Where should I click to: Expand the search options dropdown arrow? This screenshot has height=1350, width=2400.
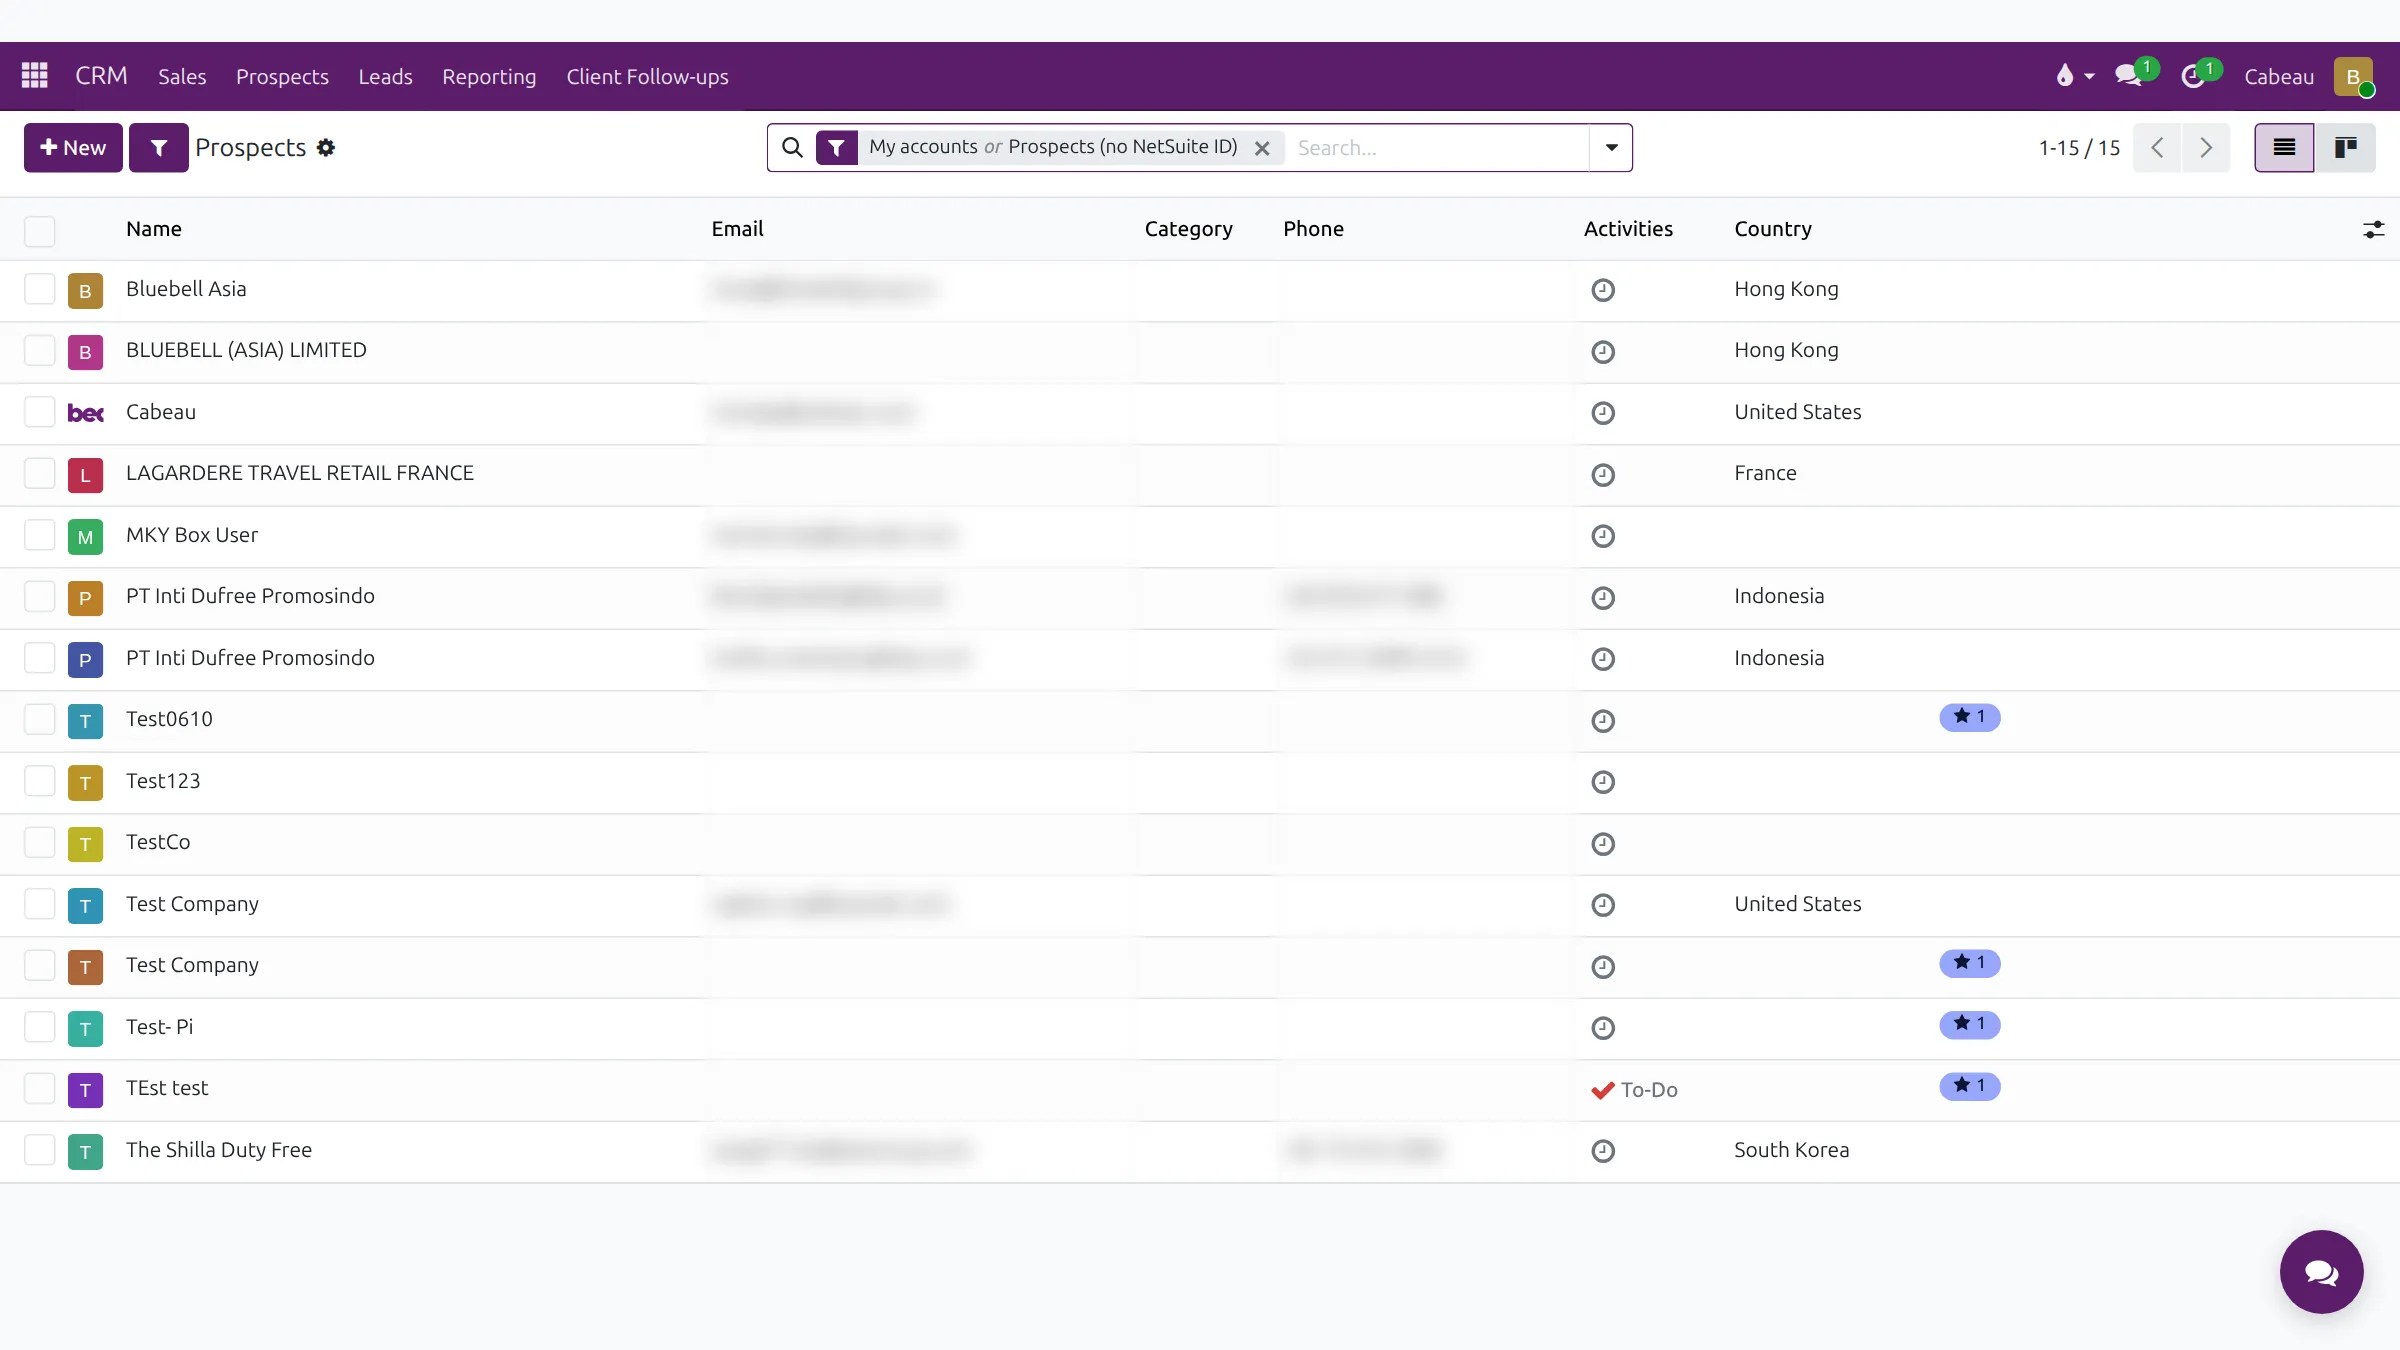click(1611, 148)
